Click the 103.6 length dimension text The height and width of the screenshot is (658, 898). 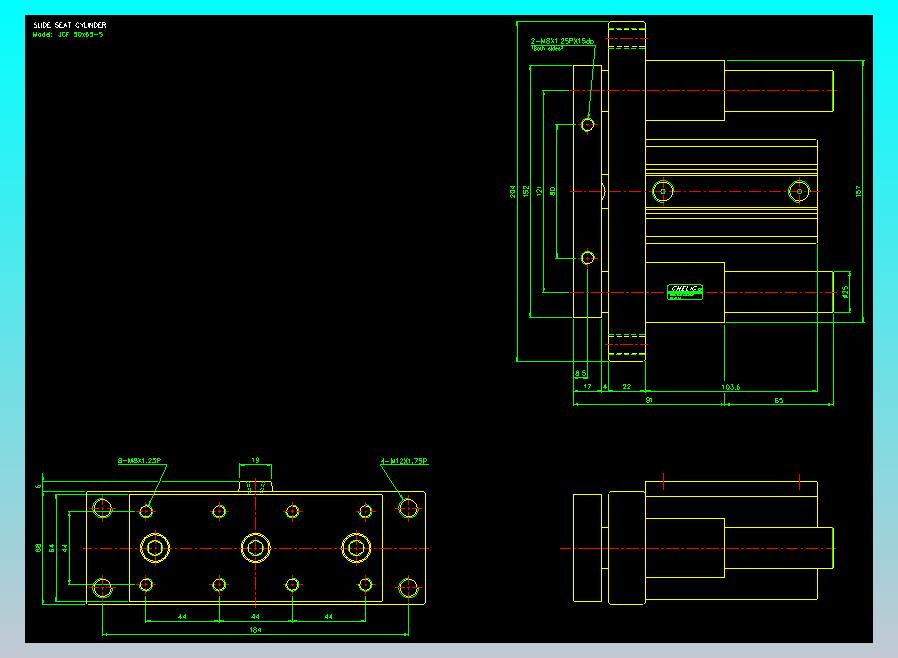point(730,387)
